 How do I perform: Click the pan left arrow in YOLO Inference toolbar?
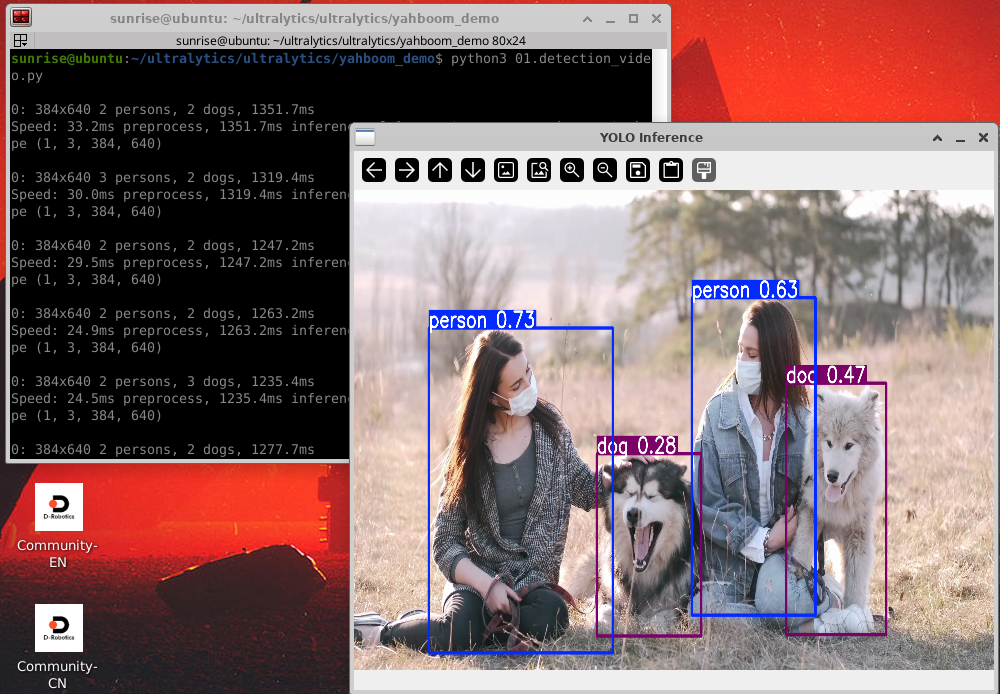pos(374,170)
